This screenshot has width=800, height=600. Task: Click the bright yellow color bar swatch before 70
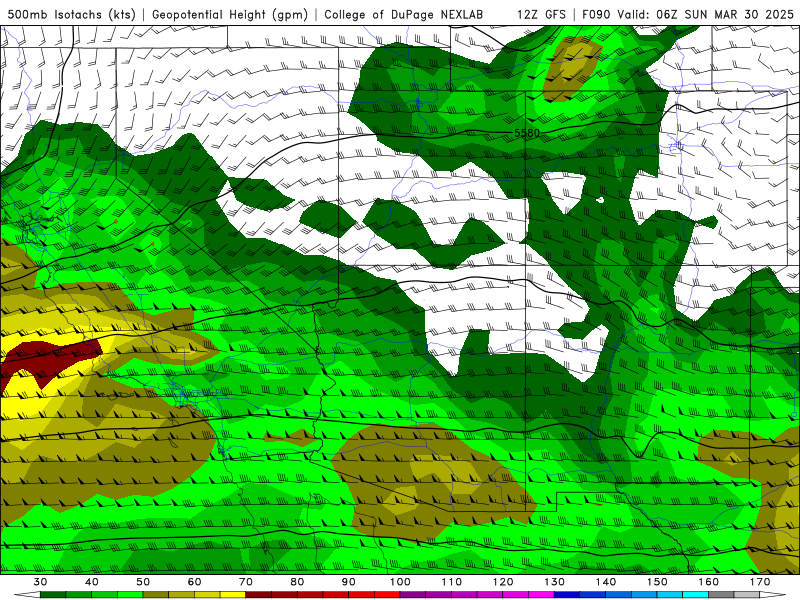tap(233, 595)
